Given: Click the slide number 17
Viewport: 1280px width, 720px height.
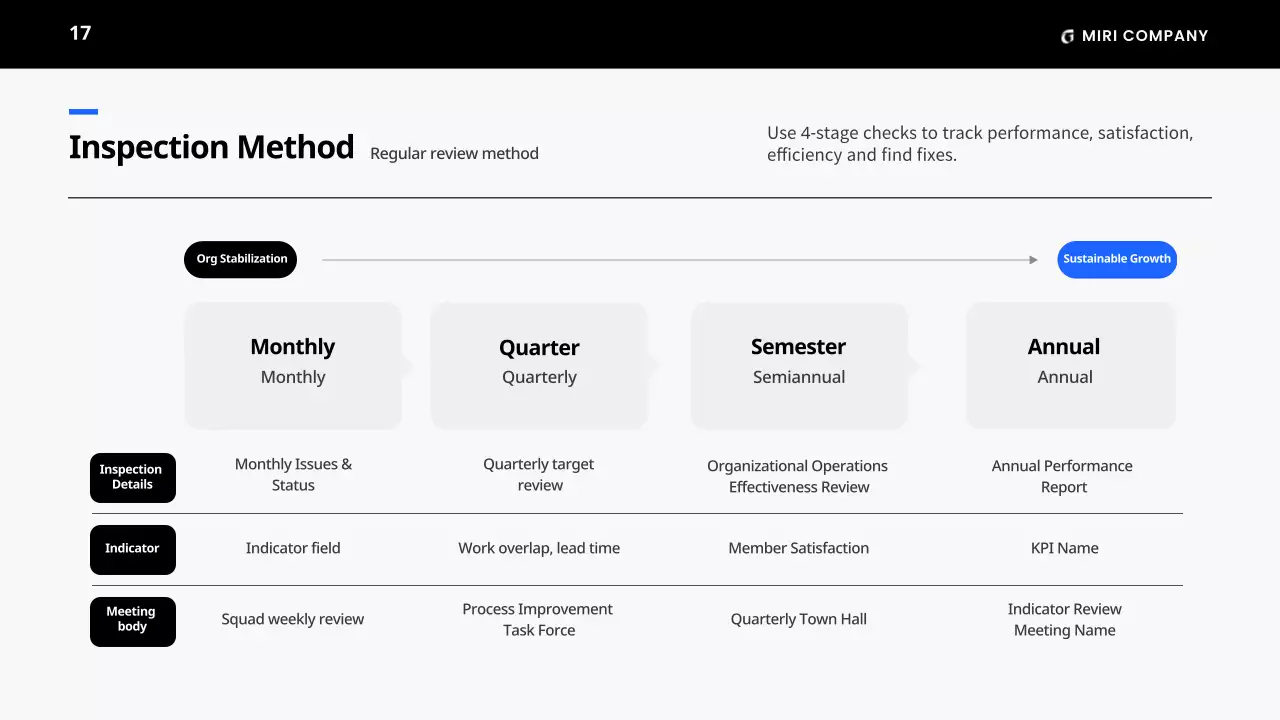Looking at the screenshot, I should pyautogui.click(x=80, y=33).
